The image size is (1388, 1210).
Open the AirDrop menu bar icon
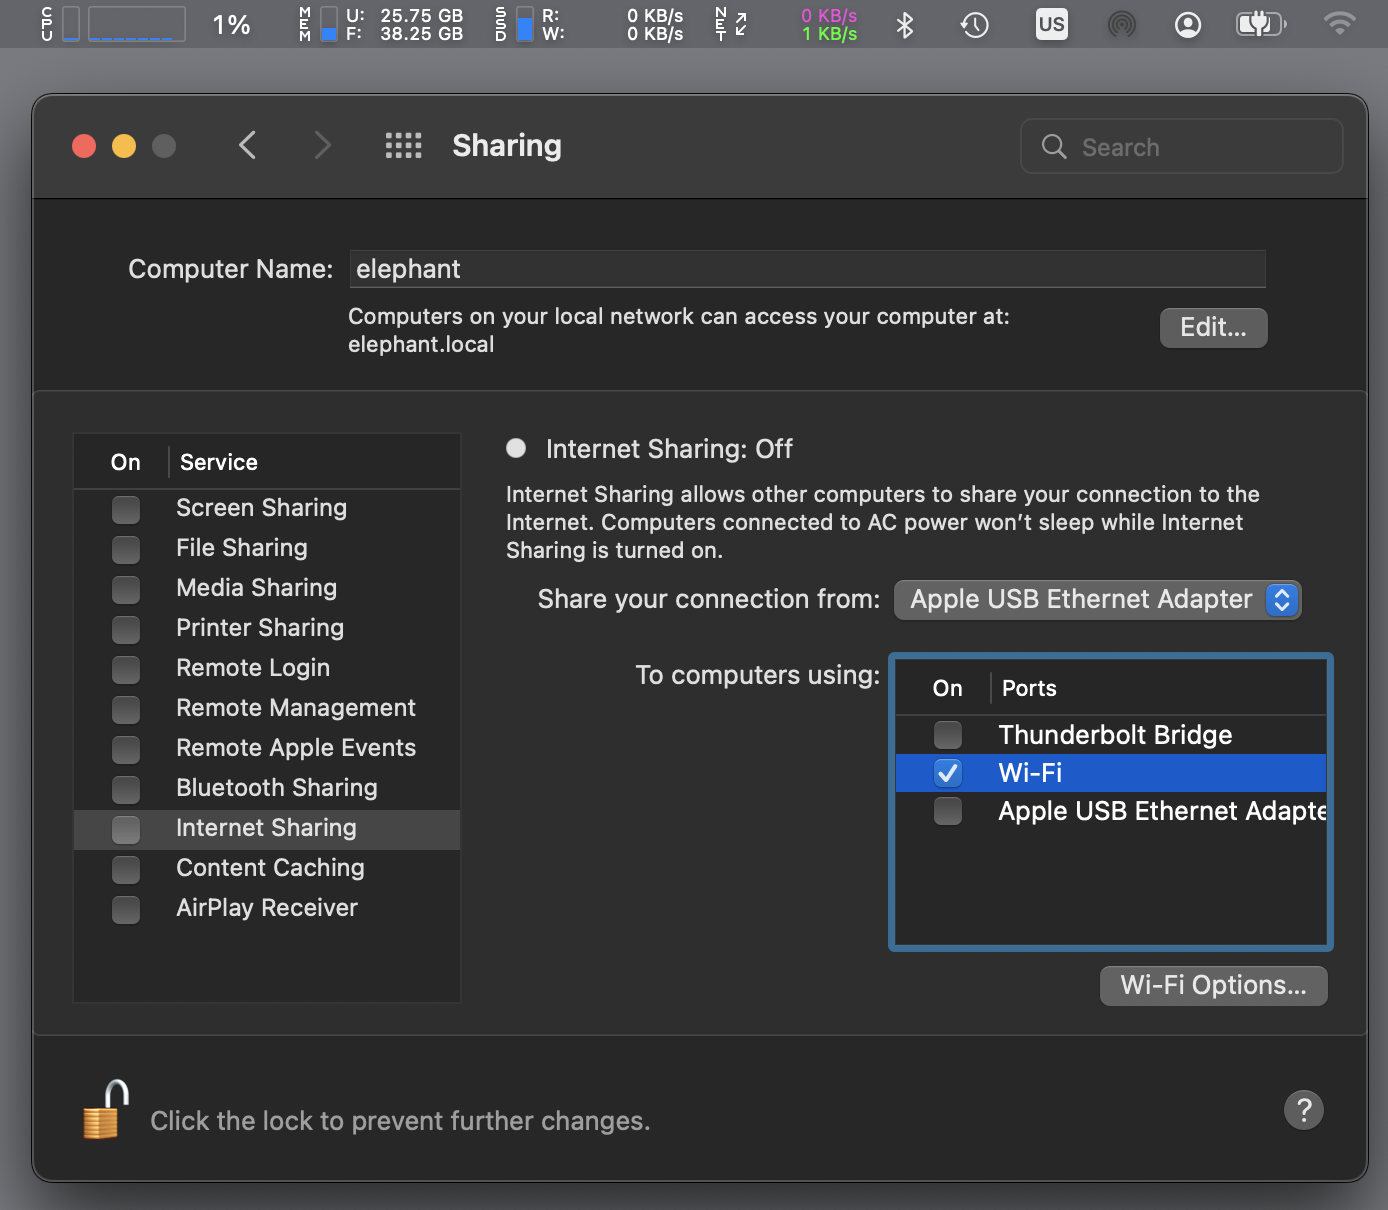click(x=1122, y=25)
